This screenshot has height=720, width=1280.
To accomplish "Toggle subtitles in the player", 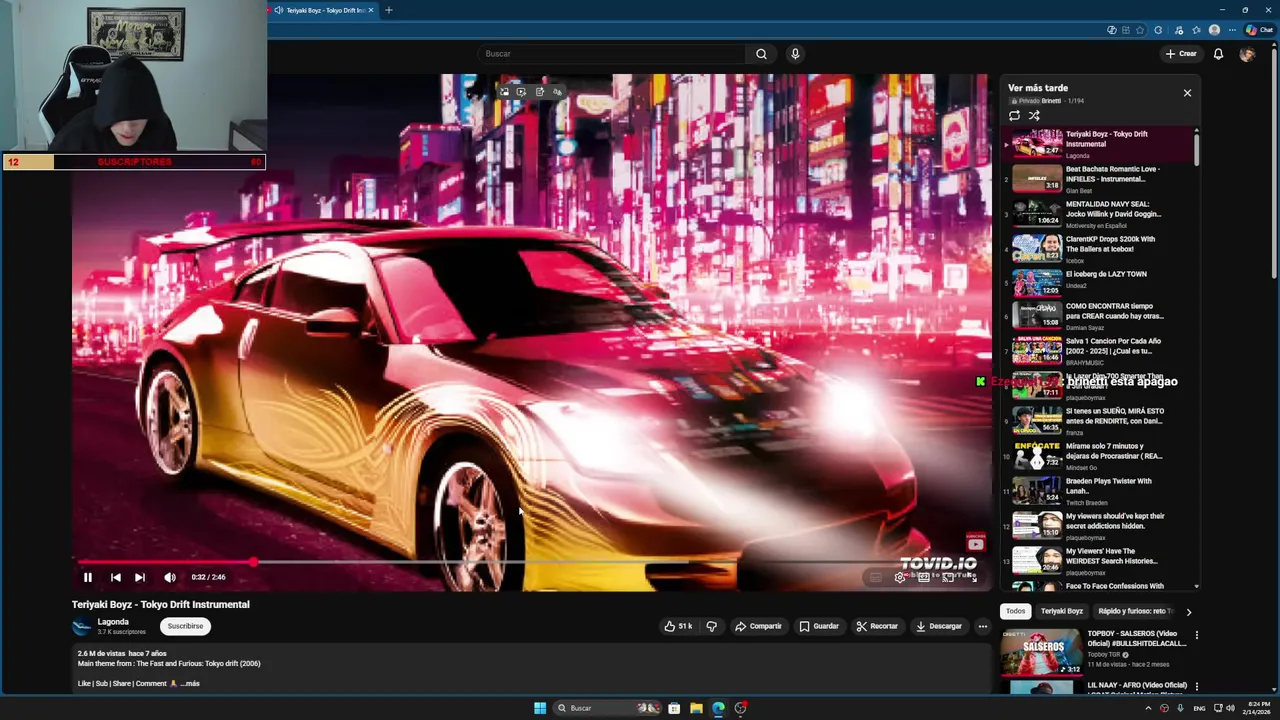I will [876, 577].
